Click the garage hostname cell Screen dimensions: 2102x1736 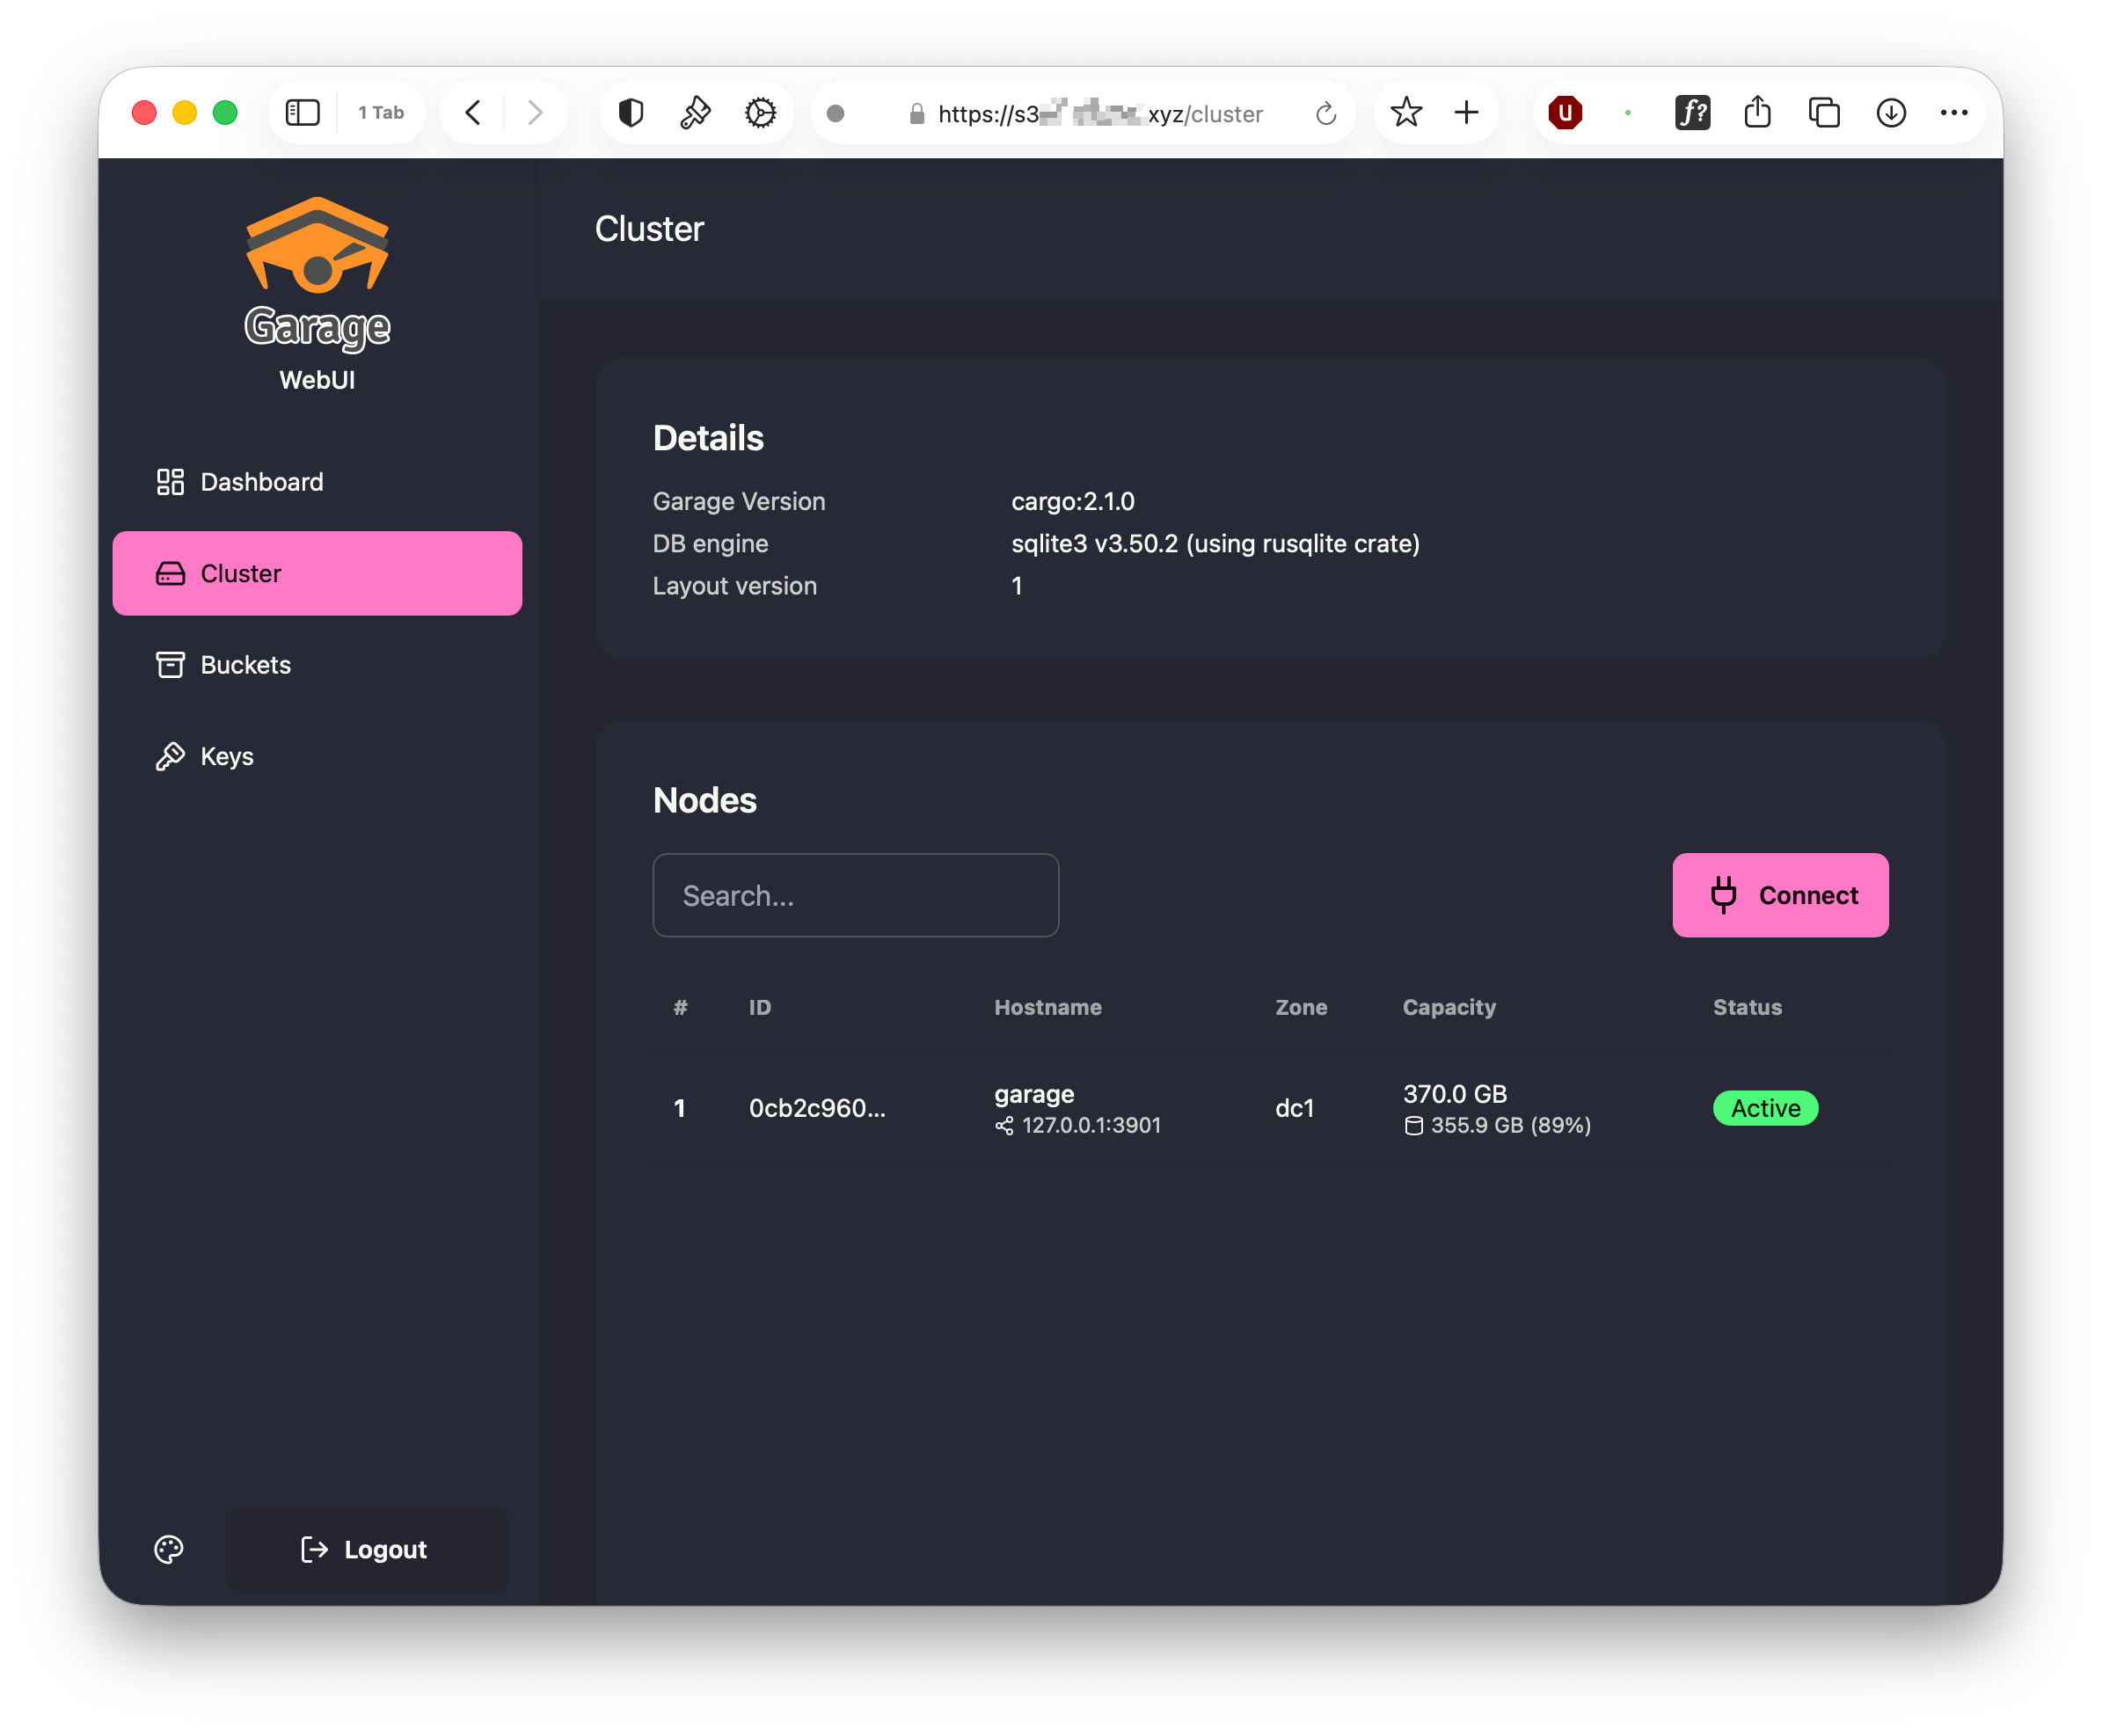1034,1094
